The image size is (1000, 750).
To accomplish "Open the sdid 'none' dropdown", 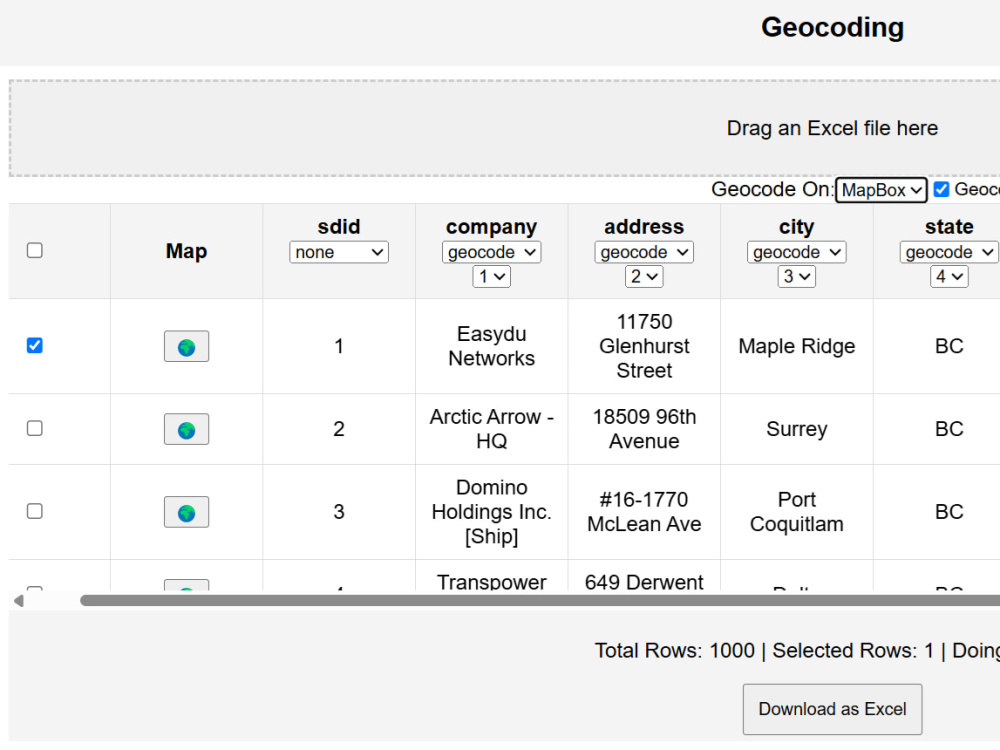I will click(x=339, y=253).
